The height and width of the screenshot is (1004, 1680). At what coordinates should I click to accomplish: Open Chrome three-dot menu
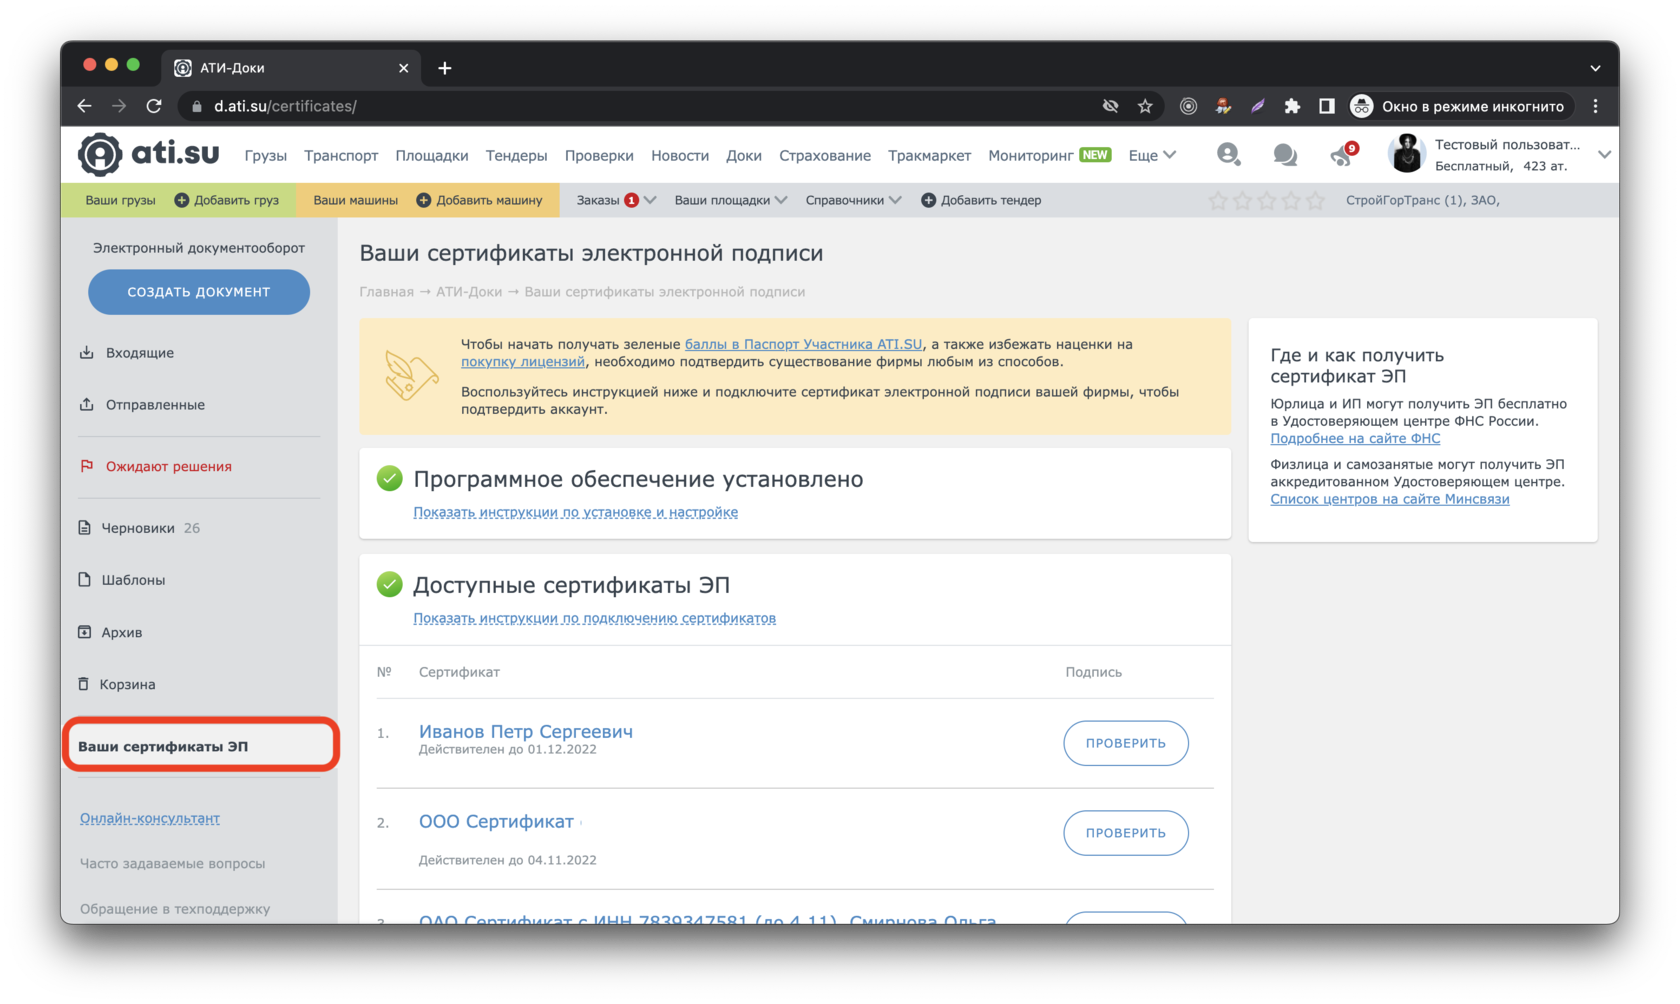(1595, 106)
